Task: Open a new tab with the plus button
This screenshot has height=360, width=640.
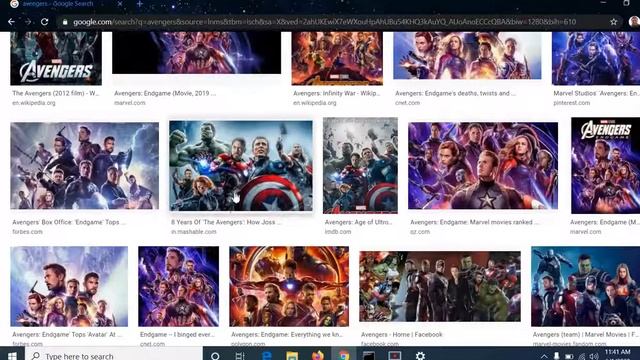Action: coord(139,4)
